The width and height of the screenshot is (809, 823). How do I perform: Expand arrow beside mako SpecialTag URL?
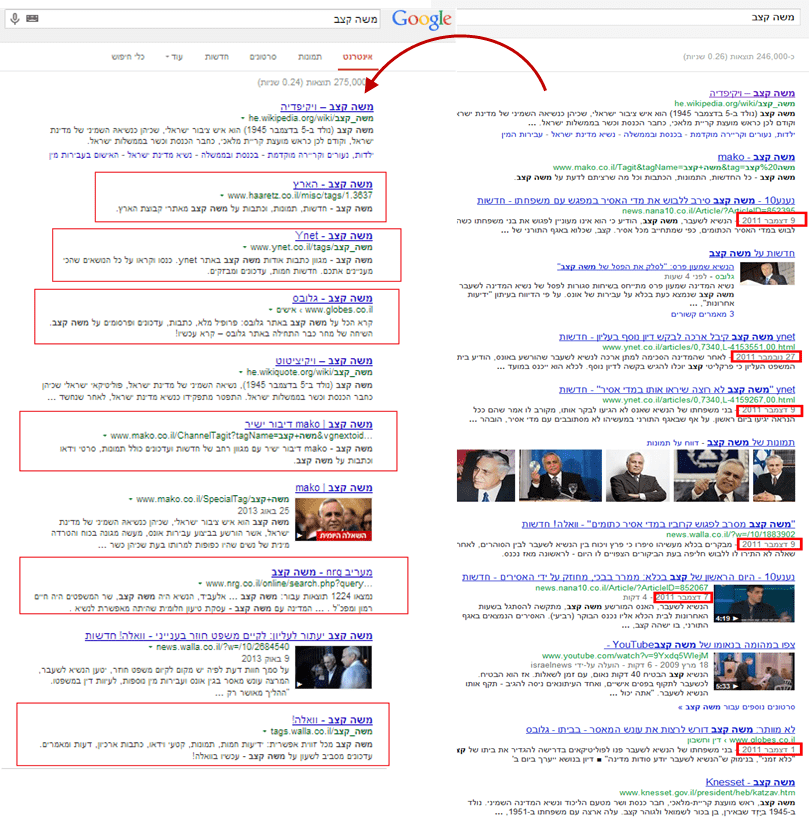[x=131, y=499]
